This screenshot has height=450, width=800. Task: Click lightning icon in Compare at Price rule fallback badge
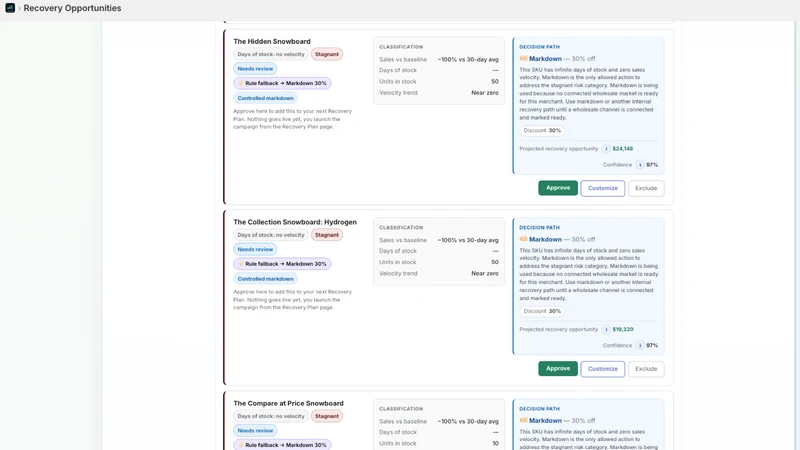click(x=241, y=445)
